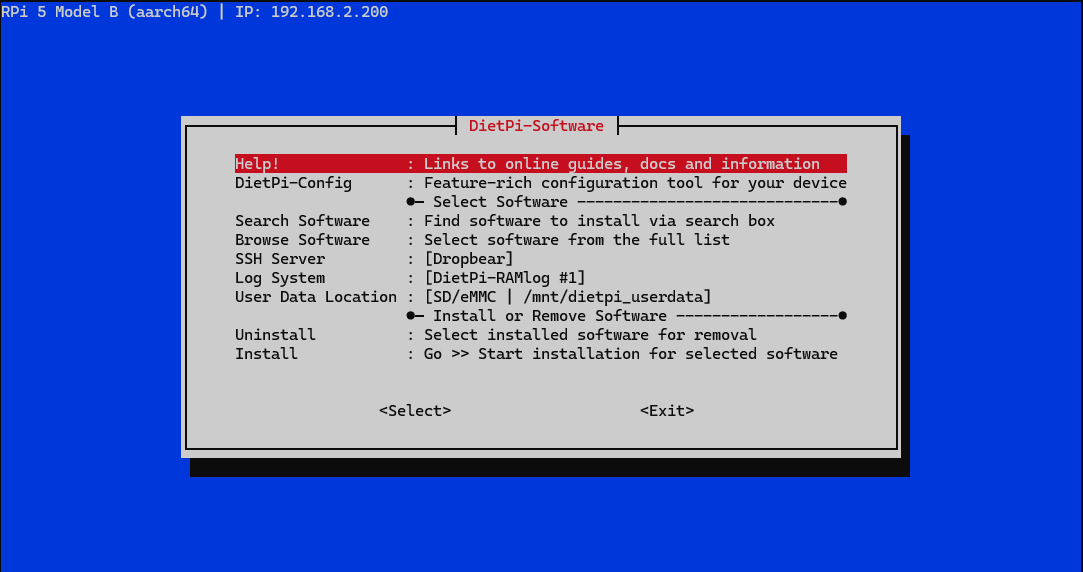This screenshot has width=1083, height=572.
Task: Click the <Select> button
Action: click(415, 411)
